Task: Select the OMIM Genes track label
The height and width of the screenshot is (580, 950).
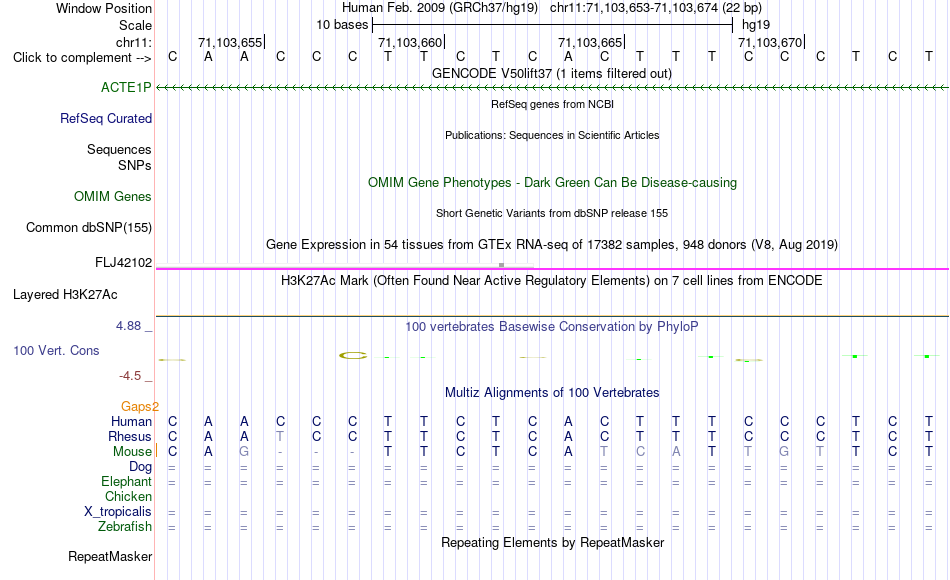Action: click(112, 196)
